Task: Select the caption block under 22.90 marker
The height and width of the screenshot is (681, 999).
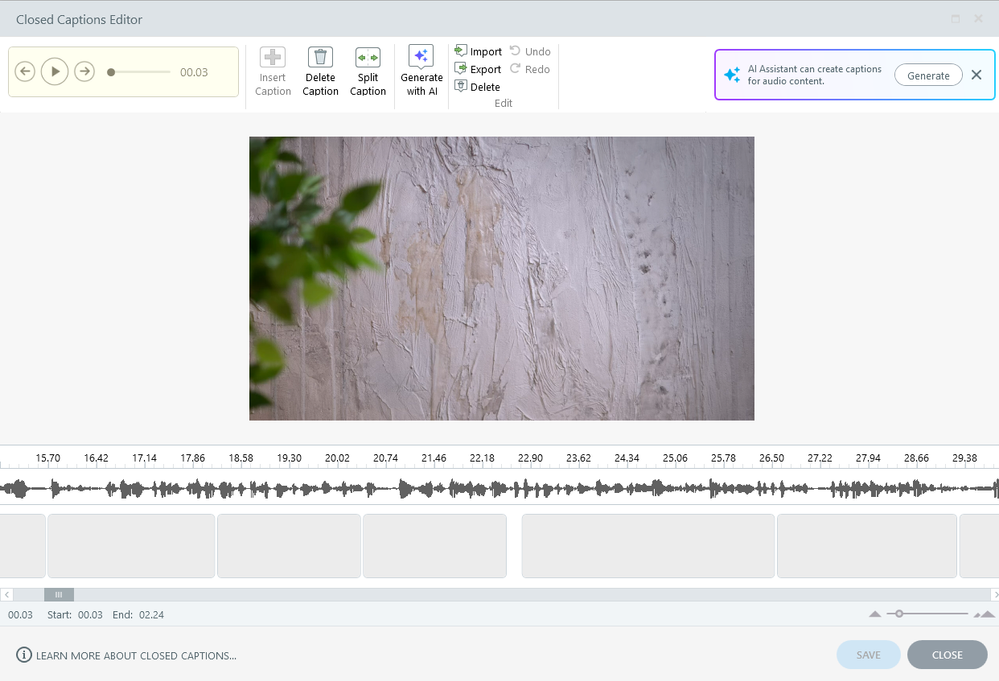Action: (647, 546)
